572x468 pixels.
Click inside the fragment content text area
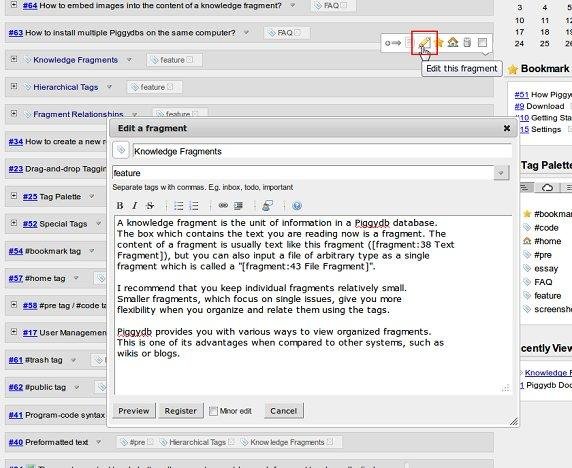[x=313, y=305]
